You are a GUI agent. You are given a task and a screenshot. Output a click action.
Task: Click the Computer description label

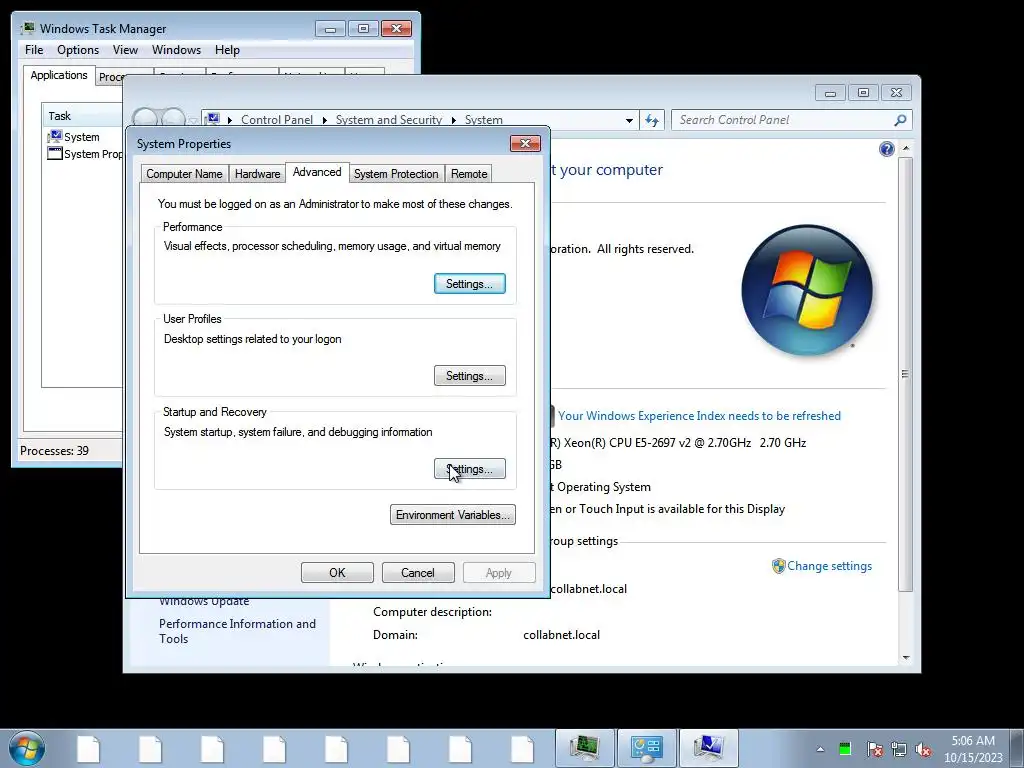[x=432, y=612]
